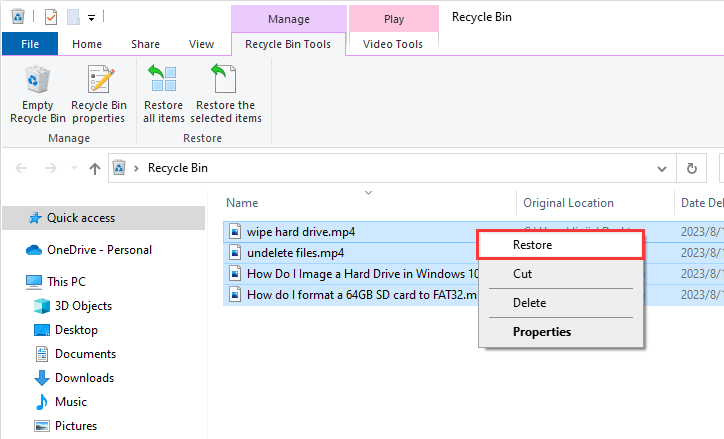This screenshot has height=439, width=724.
Task: Select Properties in the context menu
Action: pos(541,332)
